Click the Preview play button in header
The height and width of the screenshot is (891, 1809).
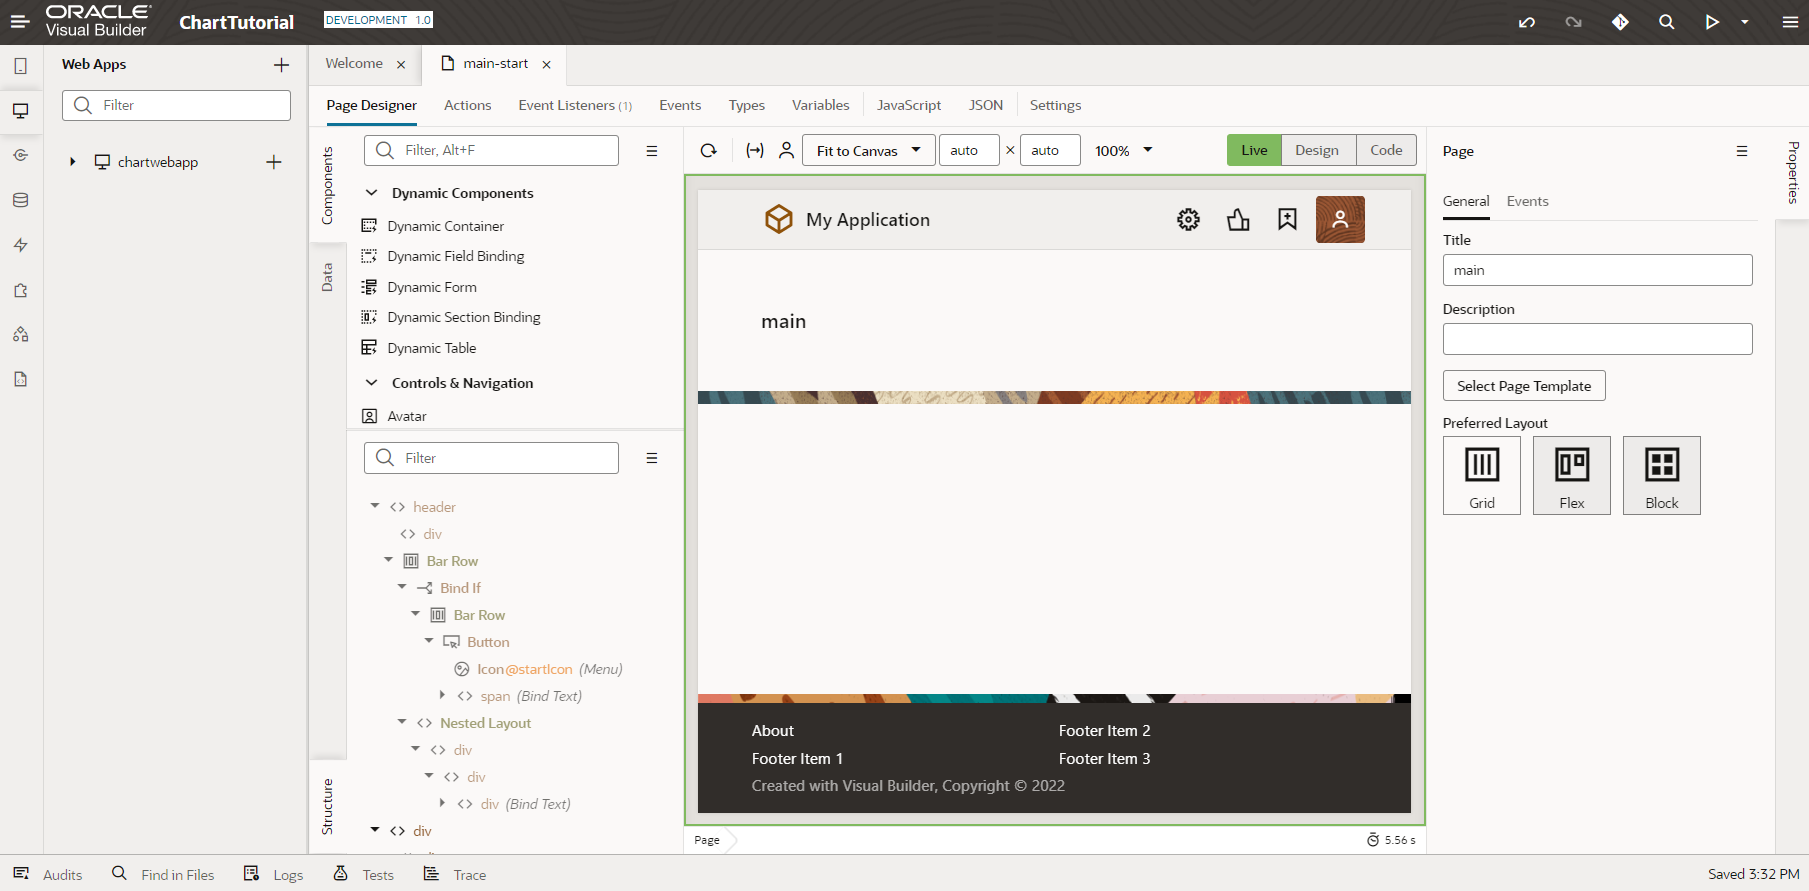(1712, 22)
